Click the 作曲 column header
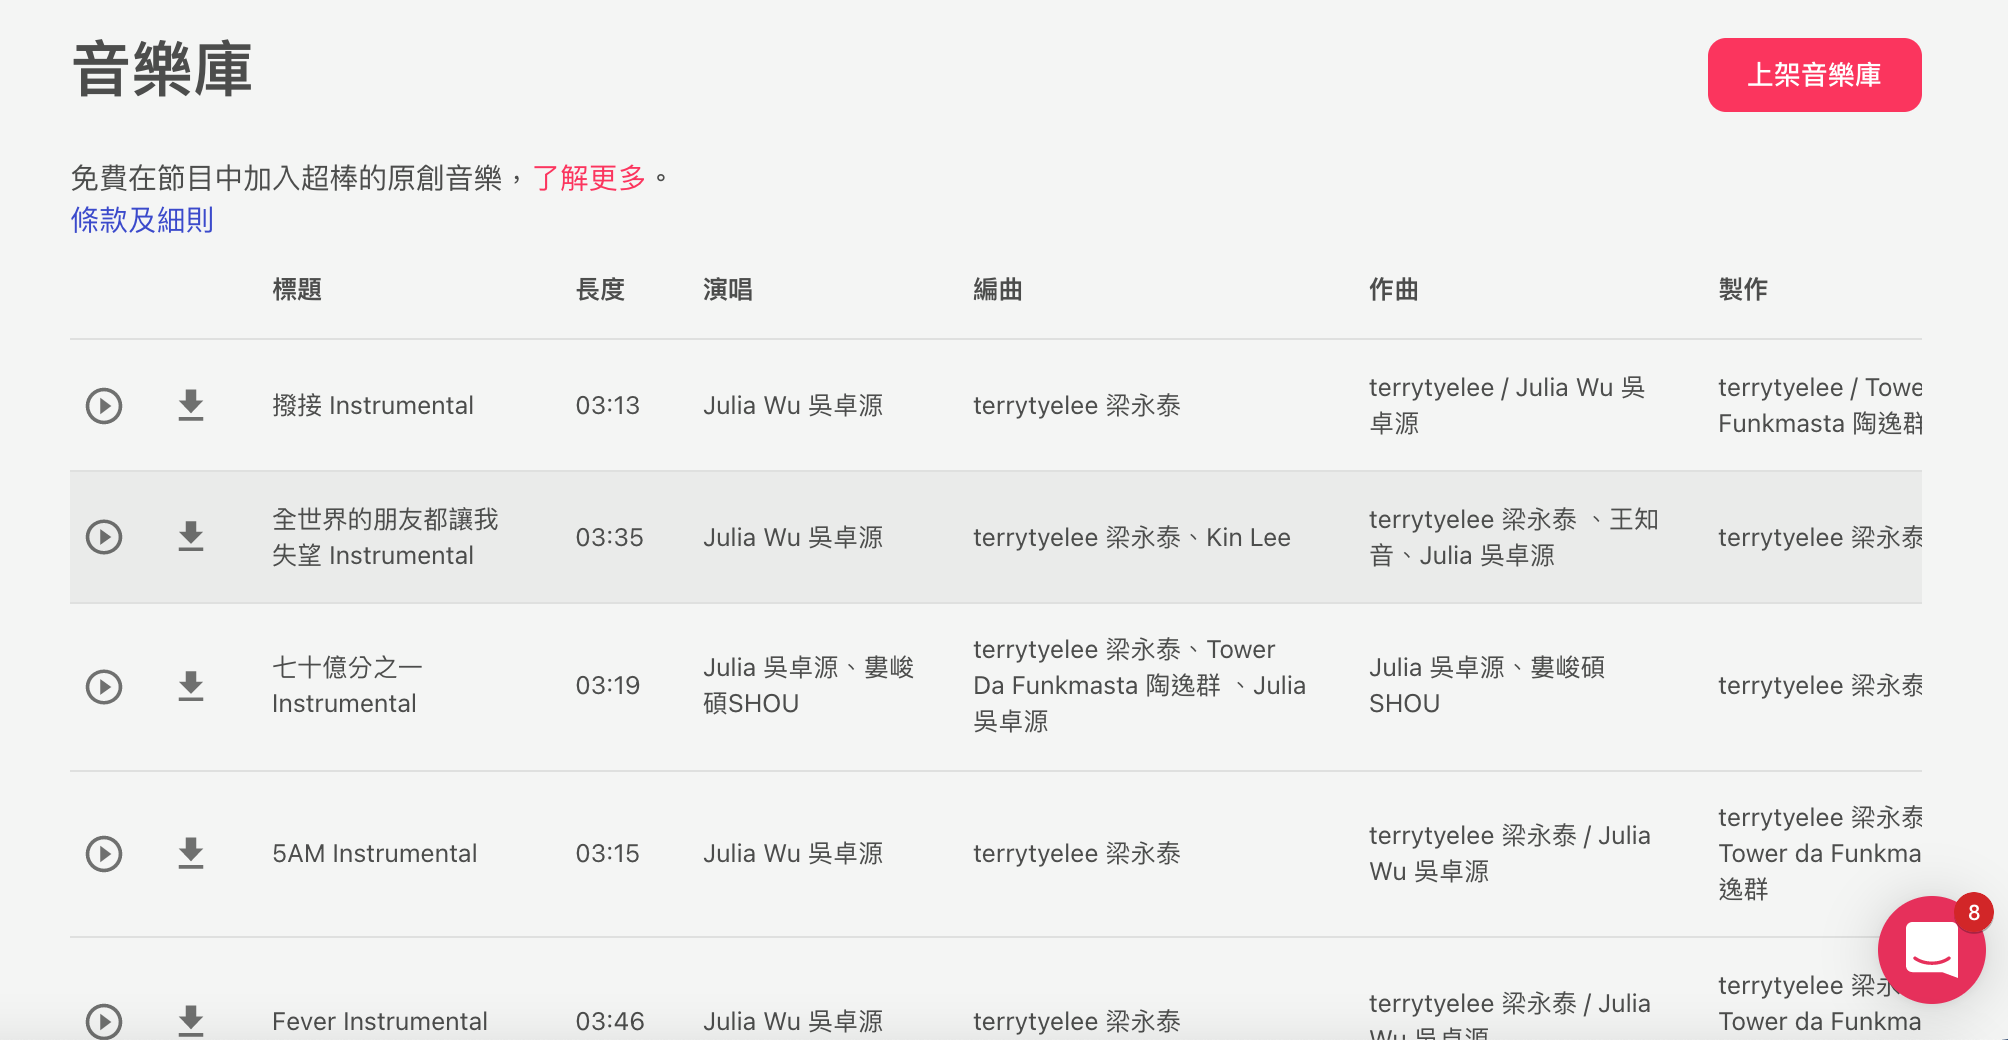This screenshot has height=1040, width=2008. point(1394,290)
